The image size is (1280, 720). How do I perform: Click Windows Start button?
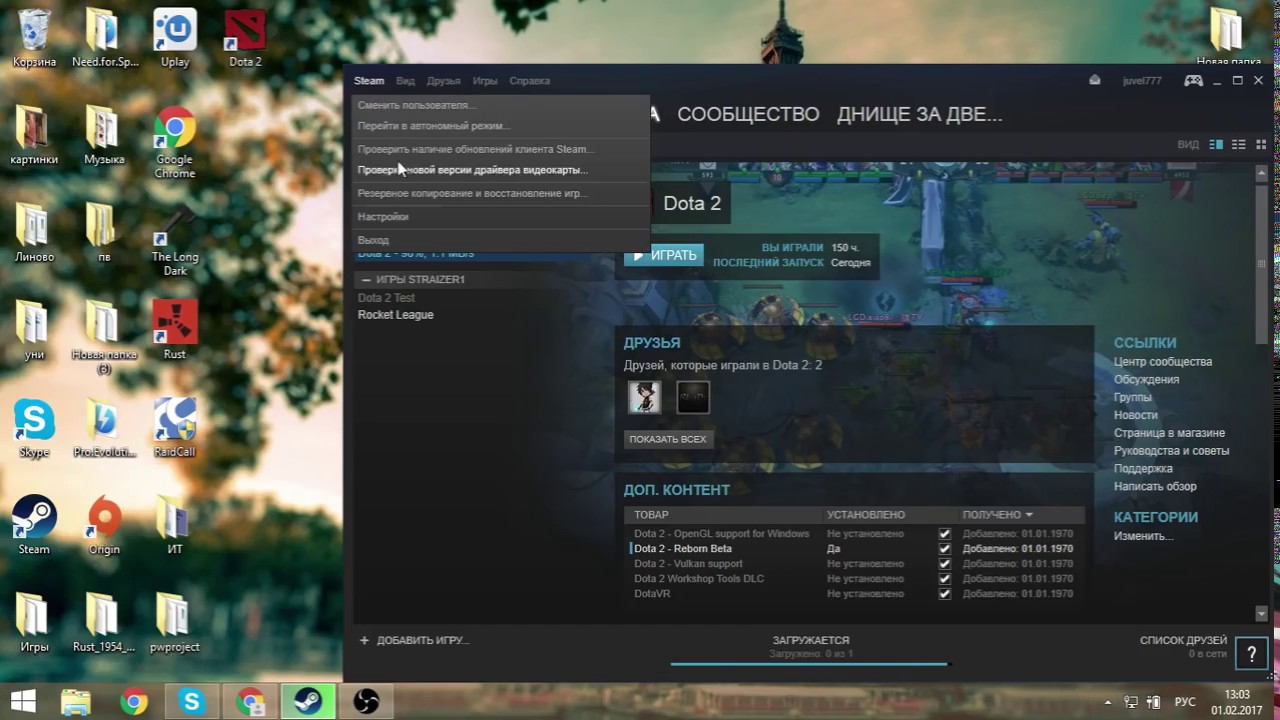[x=23, y=701]
